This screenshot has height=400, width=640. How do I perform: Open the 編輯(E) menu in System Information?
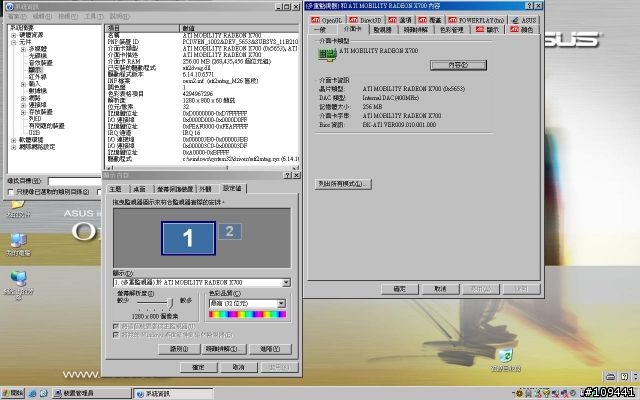click(x=42, y=16)
